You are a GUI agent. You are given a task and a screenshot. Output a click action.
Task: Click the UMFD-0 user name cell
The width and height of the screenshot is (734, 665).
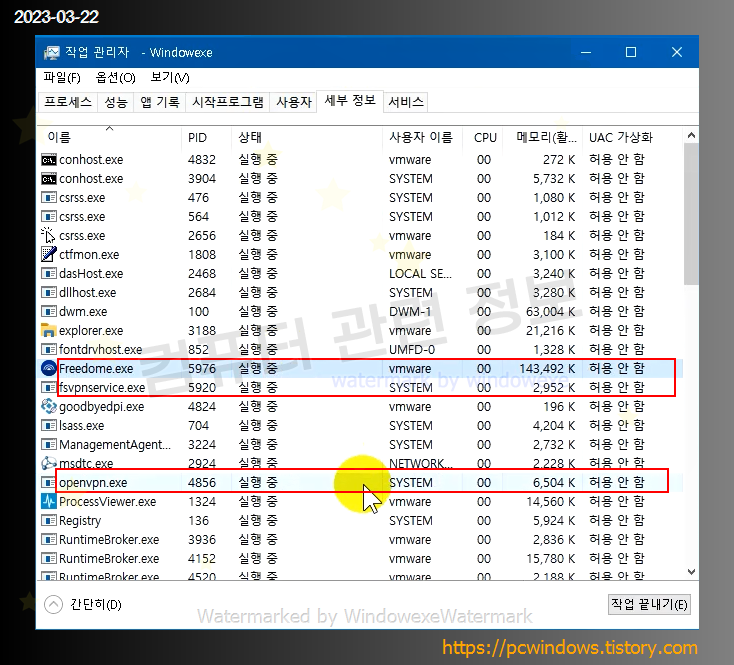(x=412, y=350)
